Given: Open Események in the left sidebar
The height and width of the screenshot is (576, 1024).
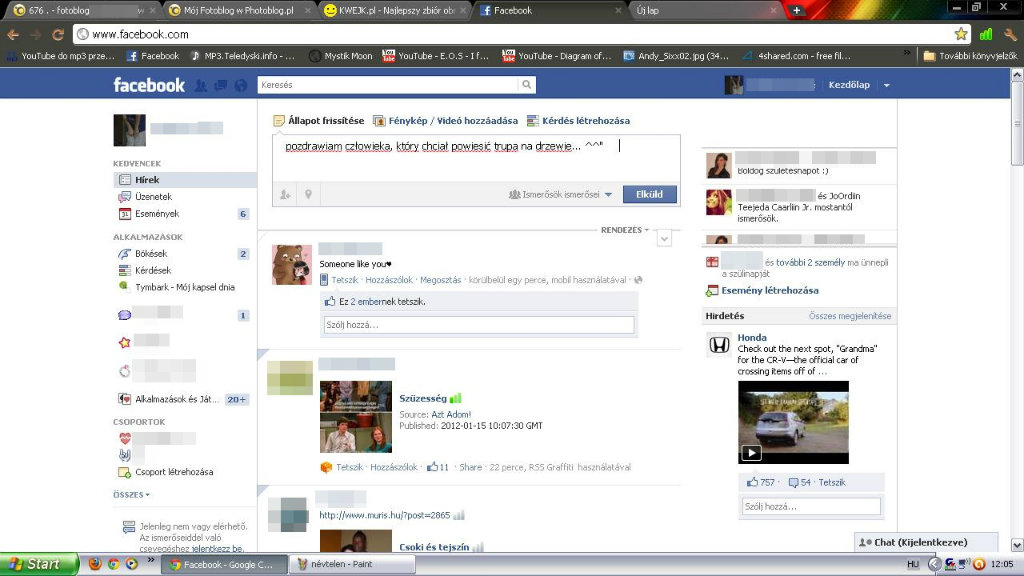Looking at the screenshot, I should pos(157,214).
